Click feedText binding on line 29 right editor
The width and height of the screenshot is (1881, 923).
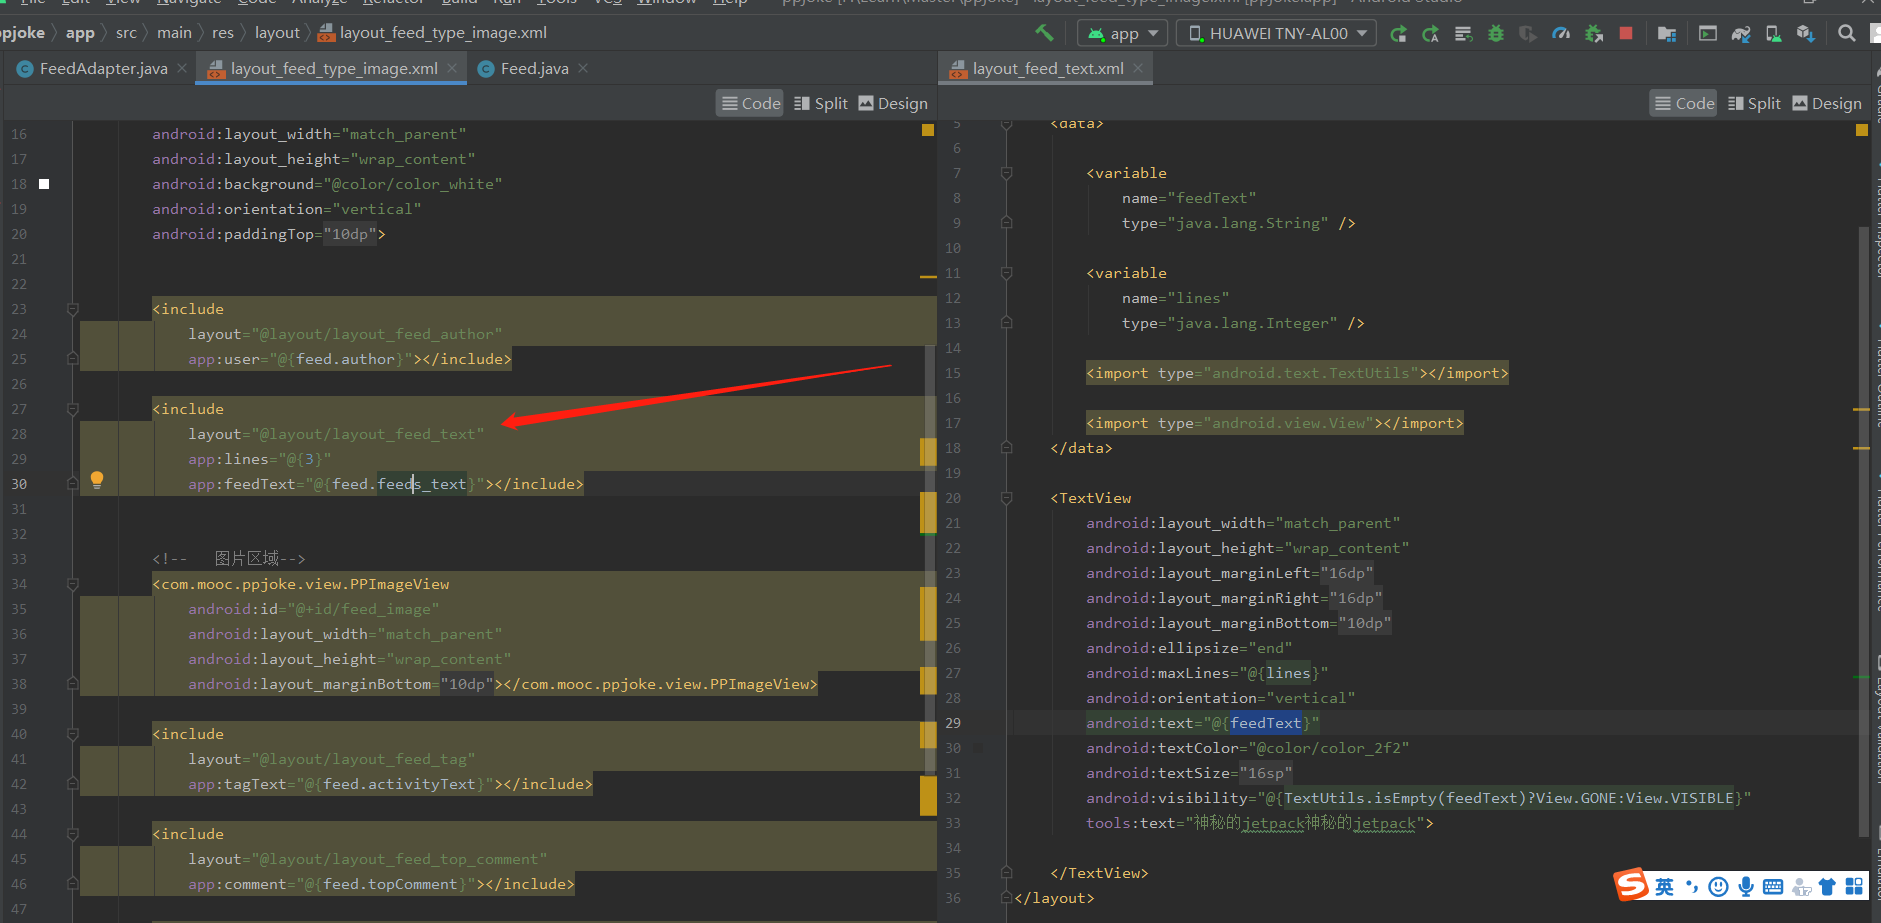[x=1266, y=723]
